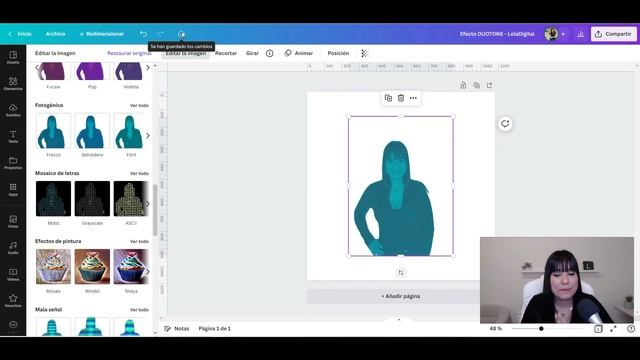640x360 pixels.
Task: Click the redo arrow in top bar
Action: point(160,34)
